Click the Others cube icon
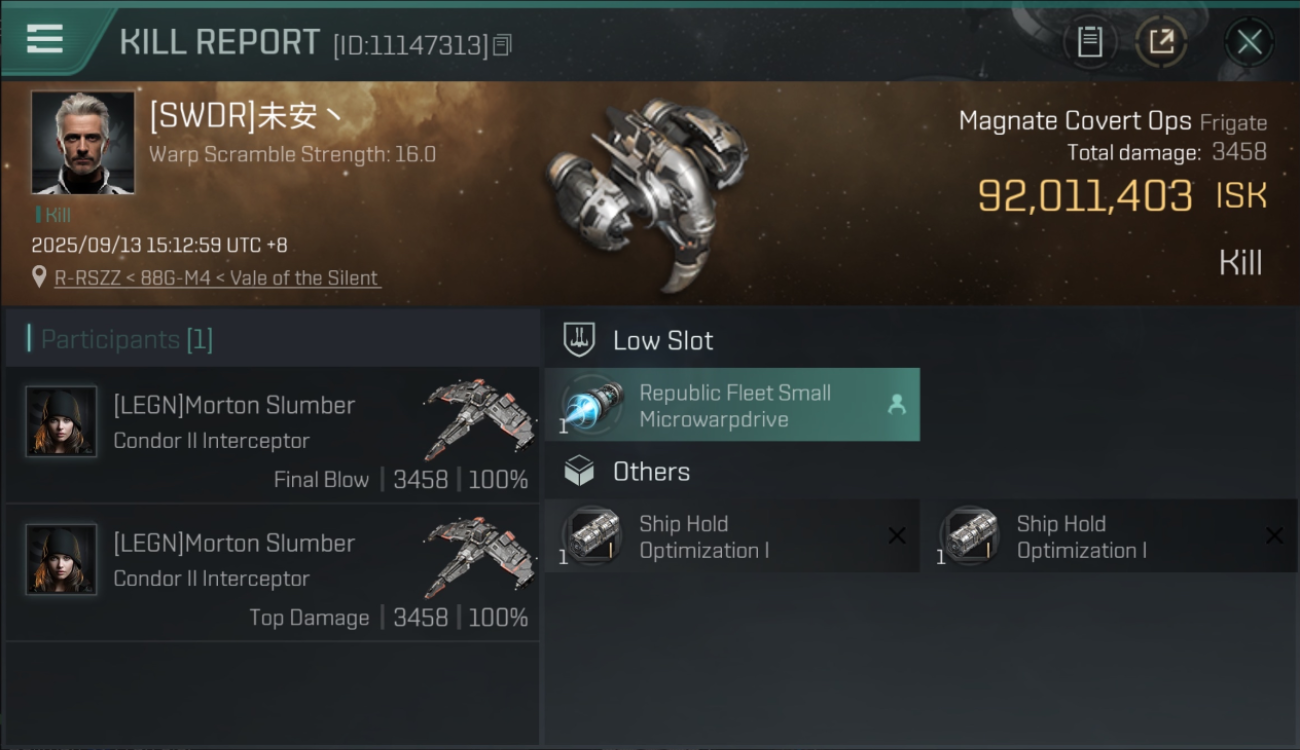This screenshot has width=1300, height=750. click(x=579, y=472)
